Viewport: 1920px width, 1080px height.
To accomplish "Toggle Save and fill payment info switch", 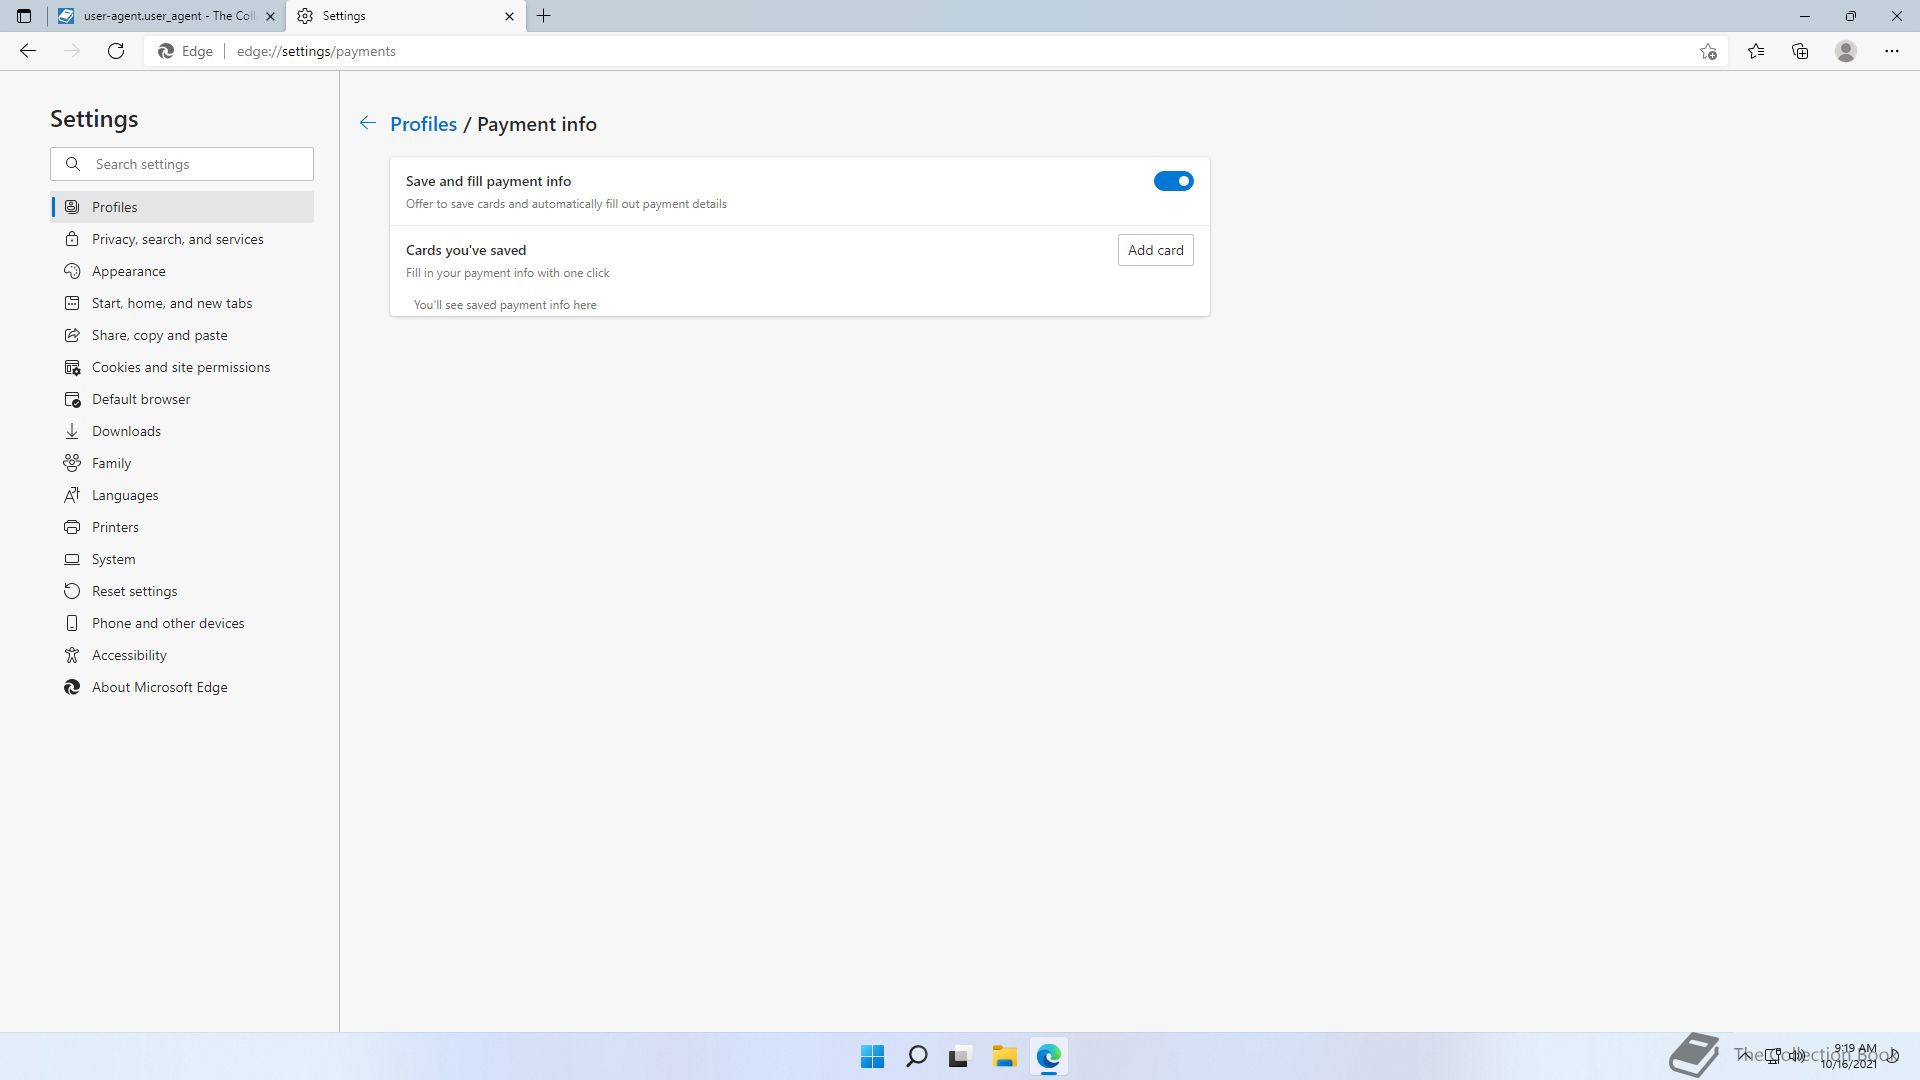I will click(1173, 181).
